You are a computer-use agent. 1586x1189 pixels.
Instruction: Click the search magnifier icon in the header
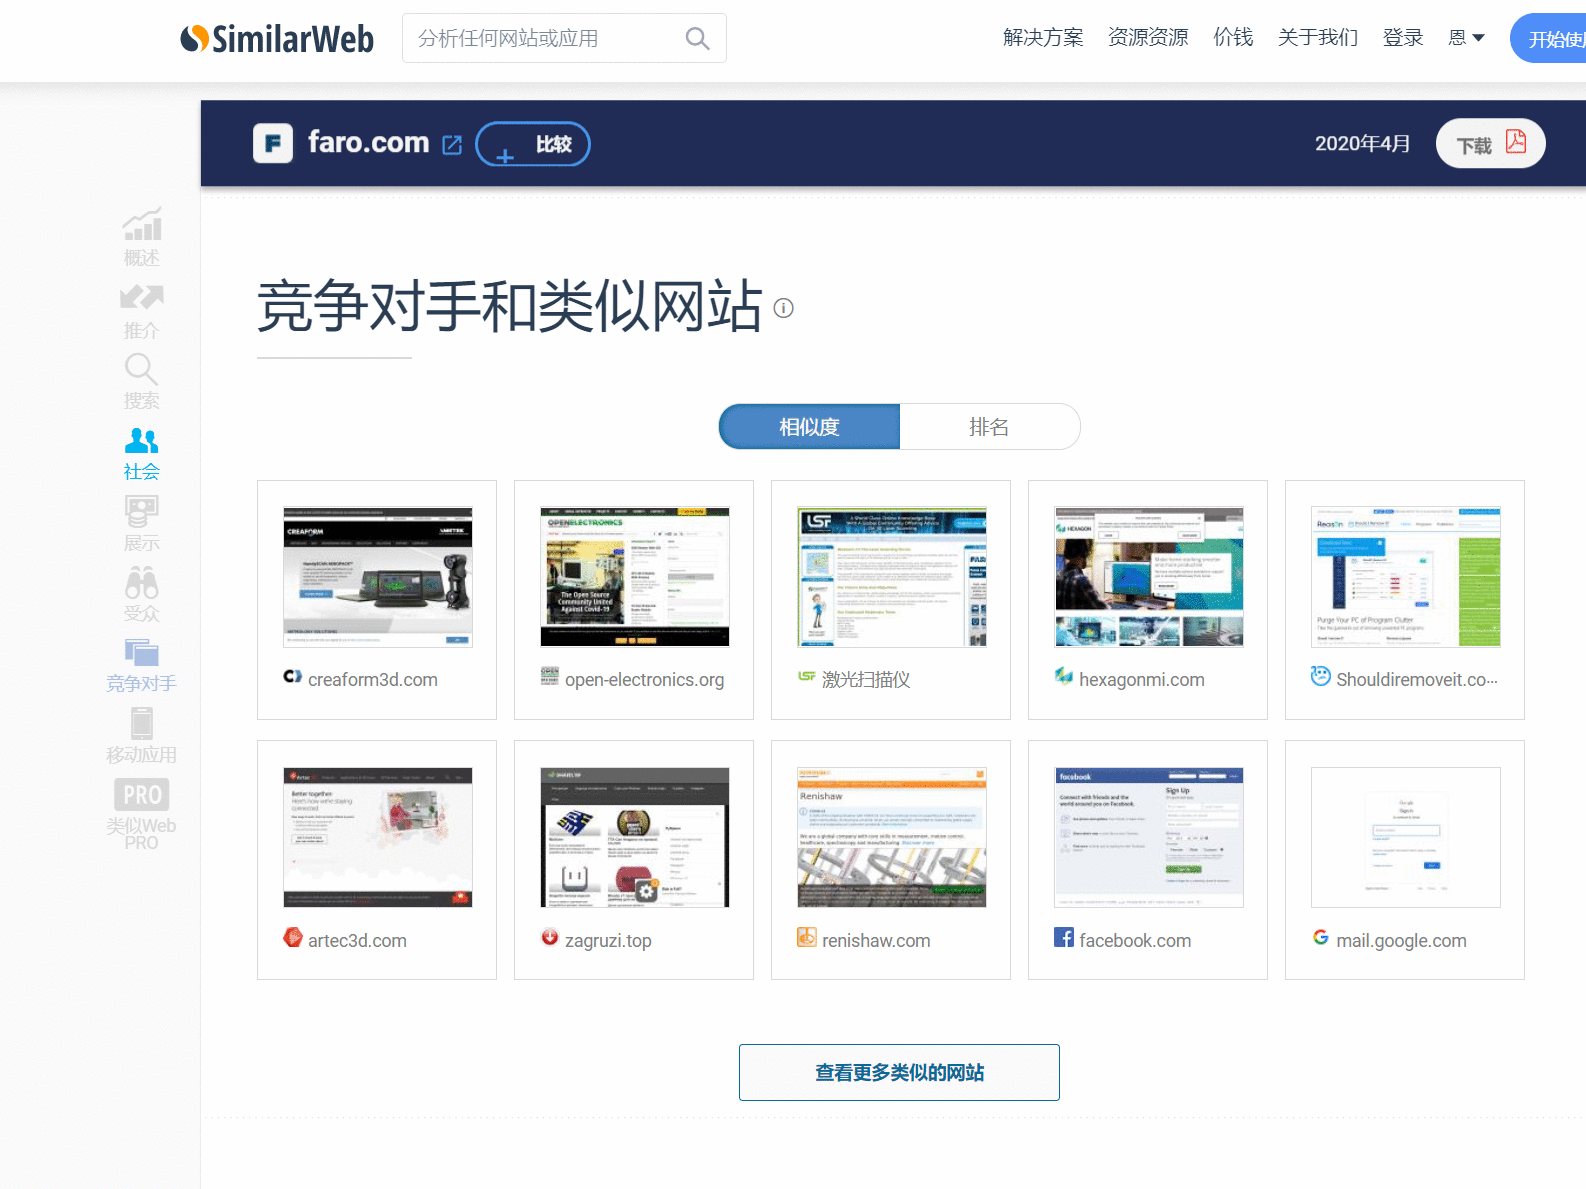coord(697,39)
